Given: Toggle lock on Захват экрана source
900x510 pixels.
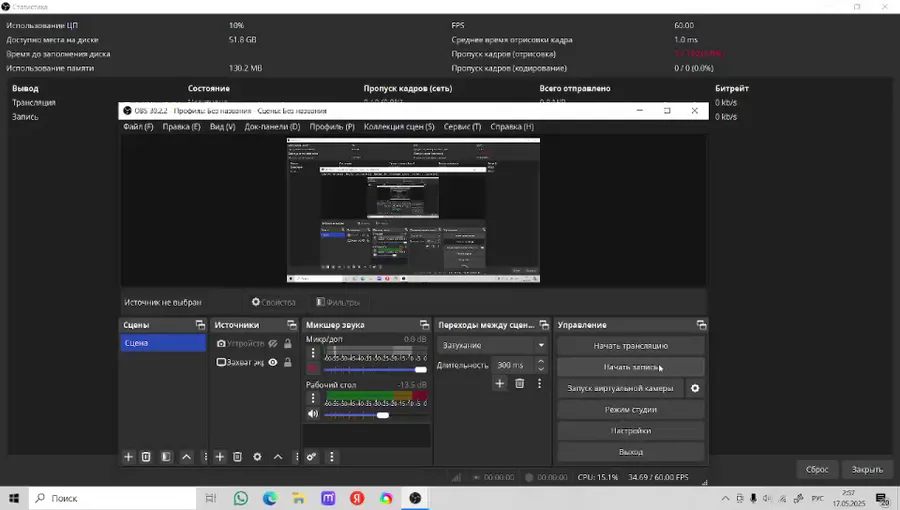Looking at the screenshot, I should coord(288,363).
